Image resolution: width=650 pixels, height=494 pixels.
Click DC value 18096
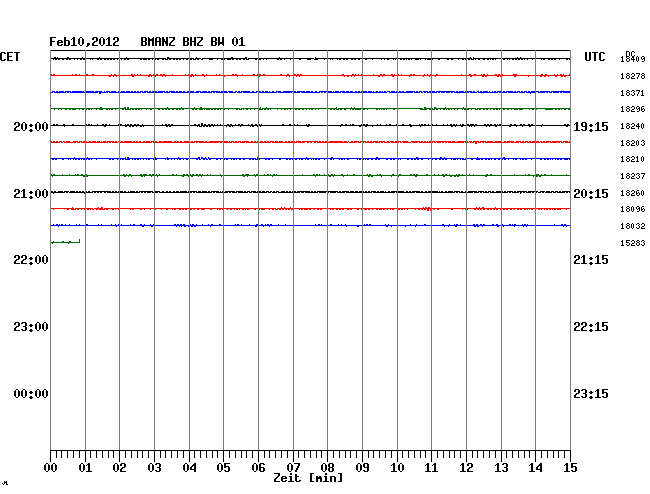[x=633, y=209]
